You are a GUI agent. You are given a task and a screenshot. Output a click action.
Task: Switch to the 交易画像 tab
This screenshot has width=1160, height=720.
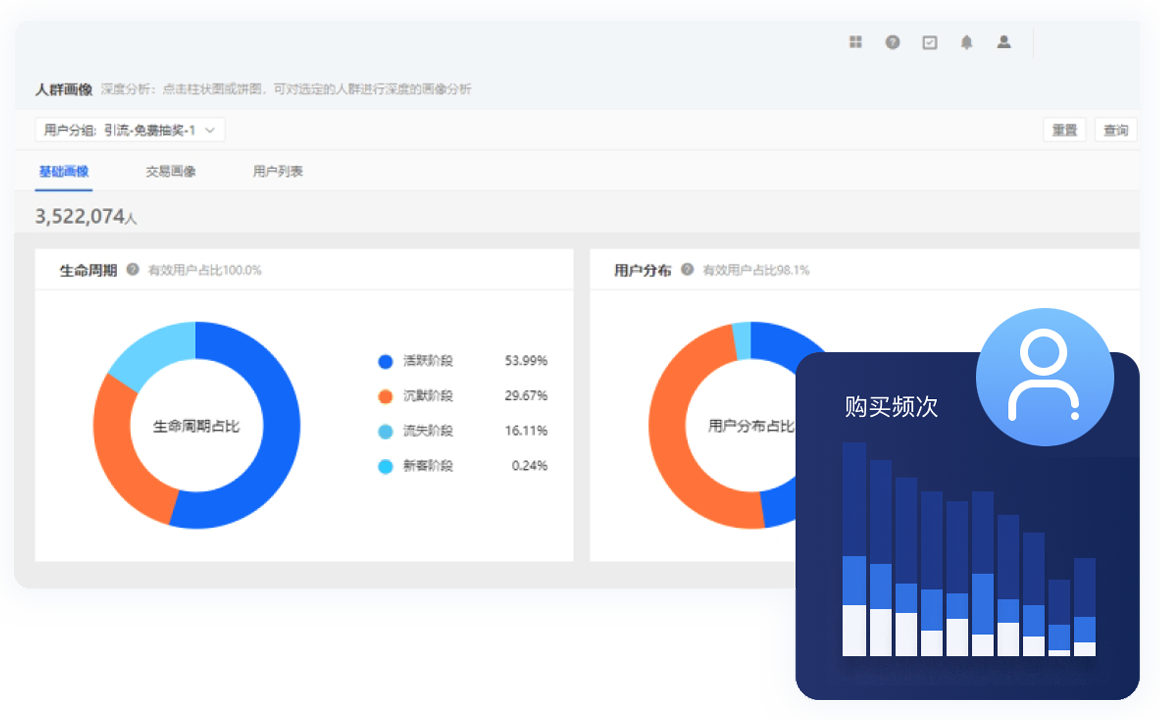[171, 172]
